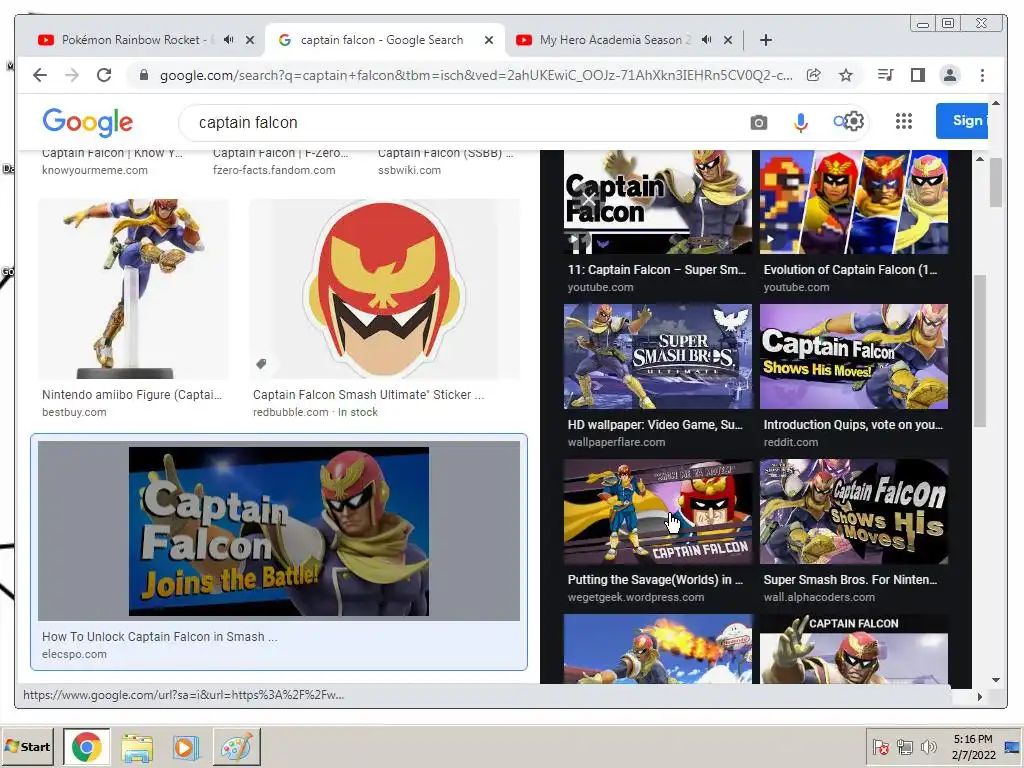Click the share page icon in address bar
This screenshot has width=1024, height=768.
[814, 75]
